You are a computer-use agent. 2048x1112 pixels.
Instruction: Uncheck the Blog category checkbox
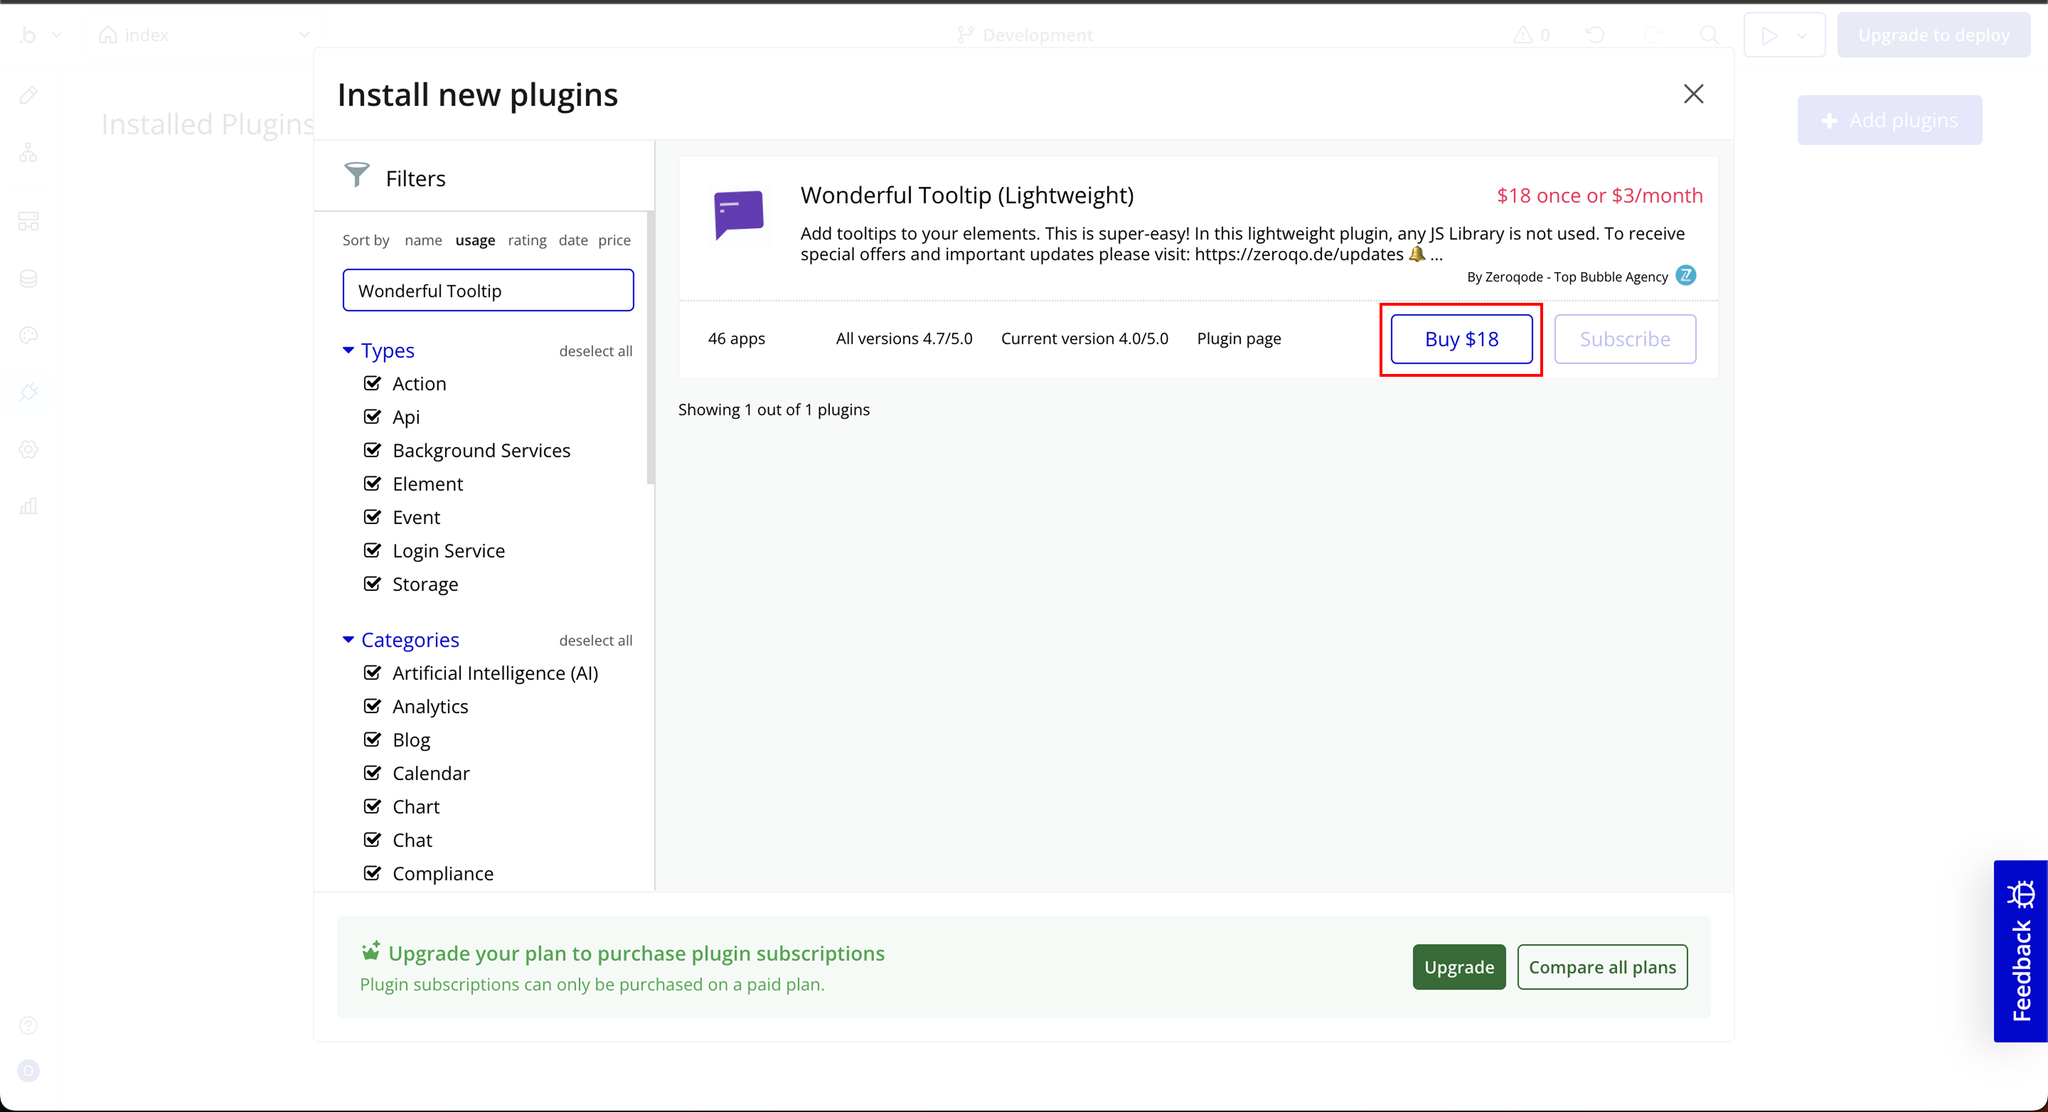[x=372, y=739]
